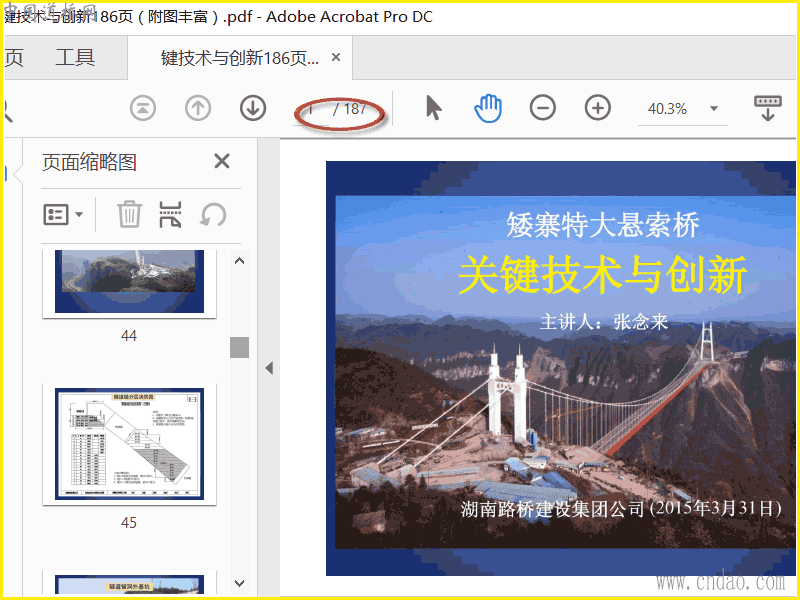The height and width of the screenshot is (600, 800).
Task: Zoom in with the plus icon
Action: coord(597,108)
